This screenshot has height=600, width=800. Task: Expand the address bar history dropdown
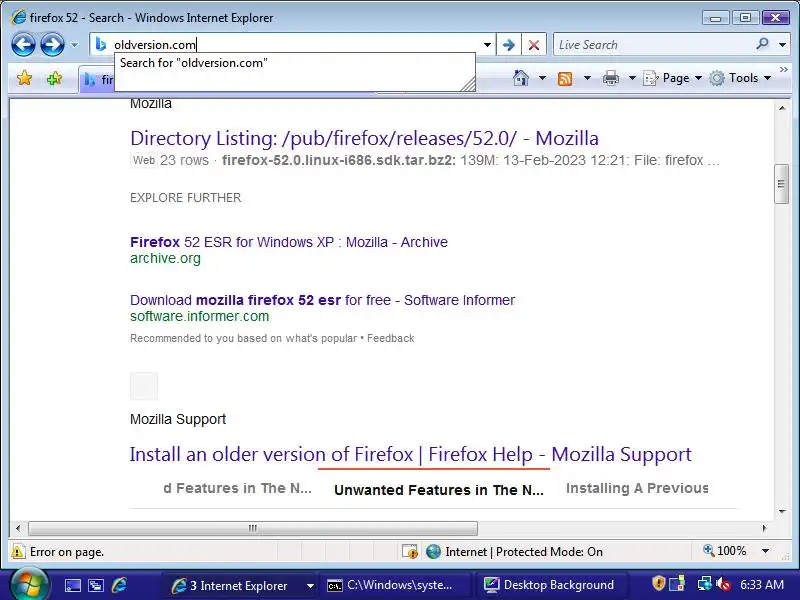[x=487, y=45]
